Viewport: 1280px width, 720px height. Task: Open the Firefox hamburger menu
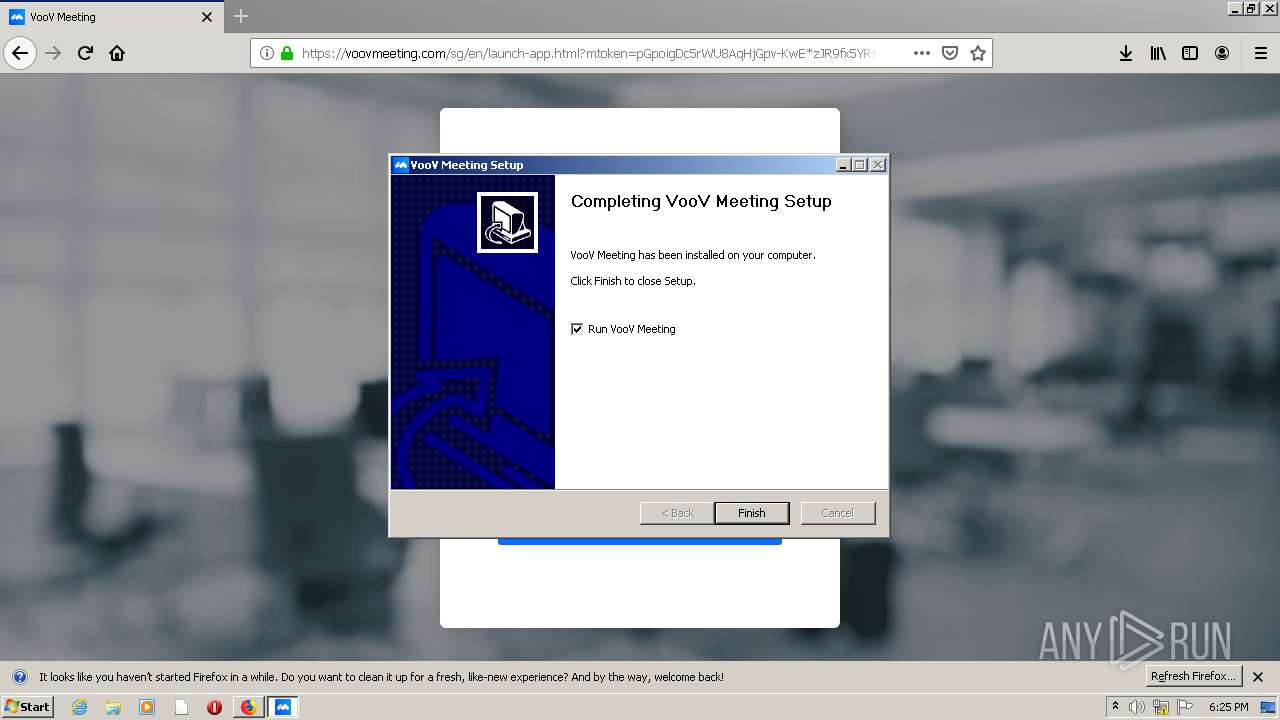click(1261, 53)
